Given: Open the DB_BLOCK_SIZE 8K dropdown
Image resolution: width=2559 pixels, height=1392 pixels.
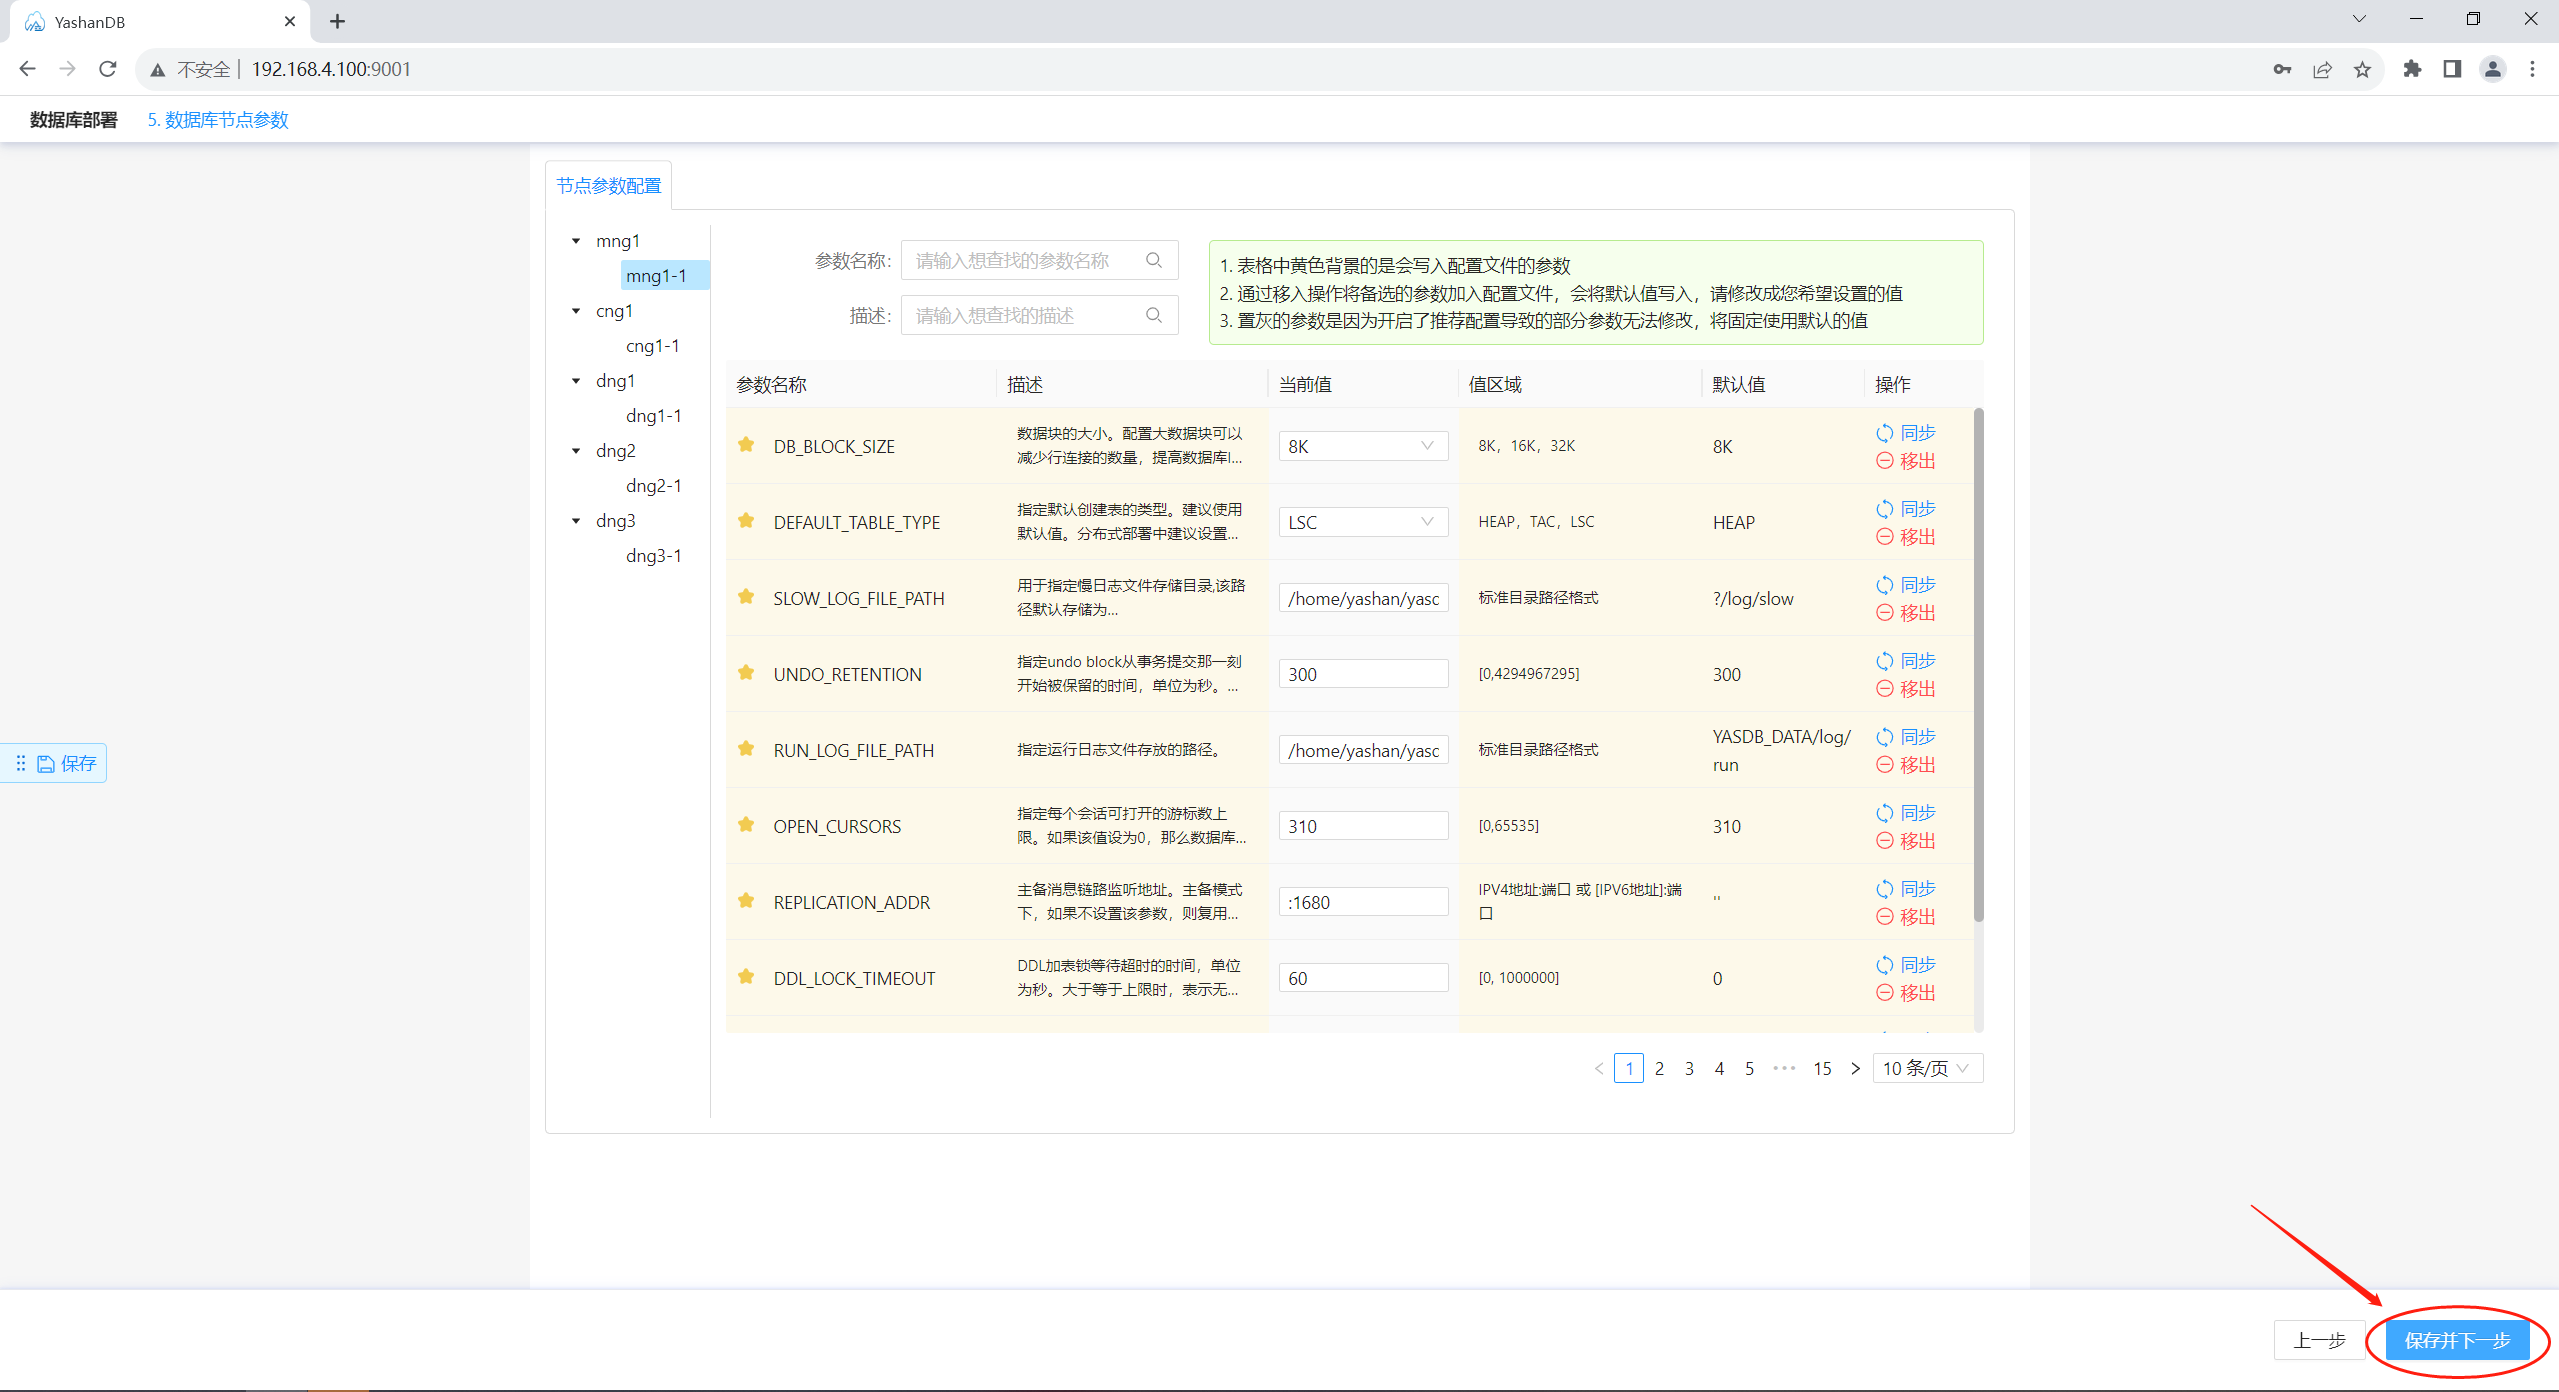Looking at the screenshot, I should tap(1363, 446).
